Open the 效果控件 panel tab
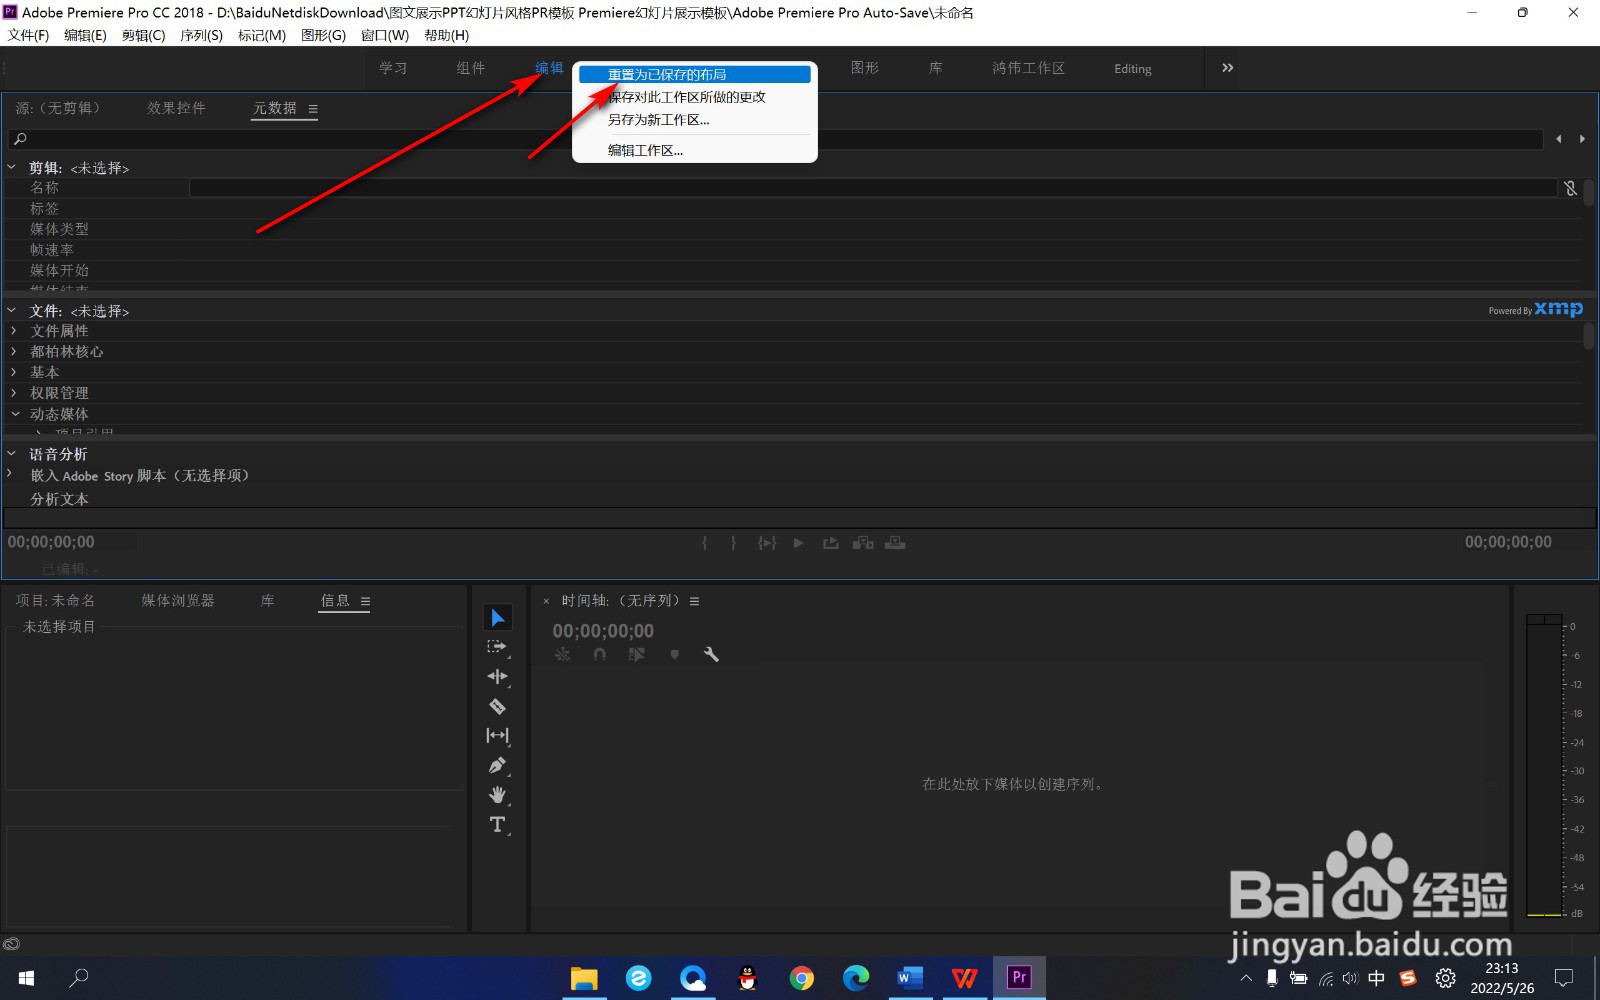Image resolution: width=1600 pixels, height=1000 pixels. tap(176, 108)
